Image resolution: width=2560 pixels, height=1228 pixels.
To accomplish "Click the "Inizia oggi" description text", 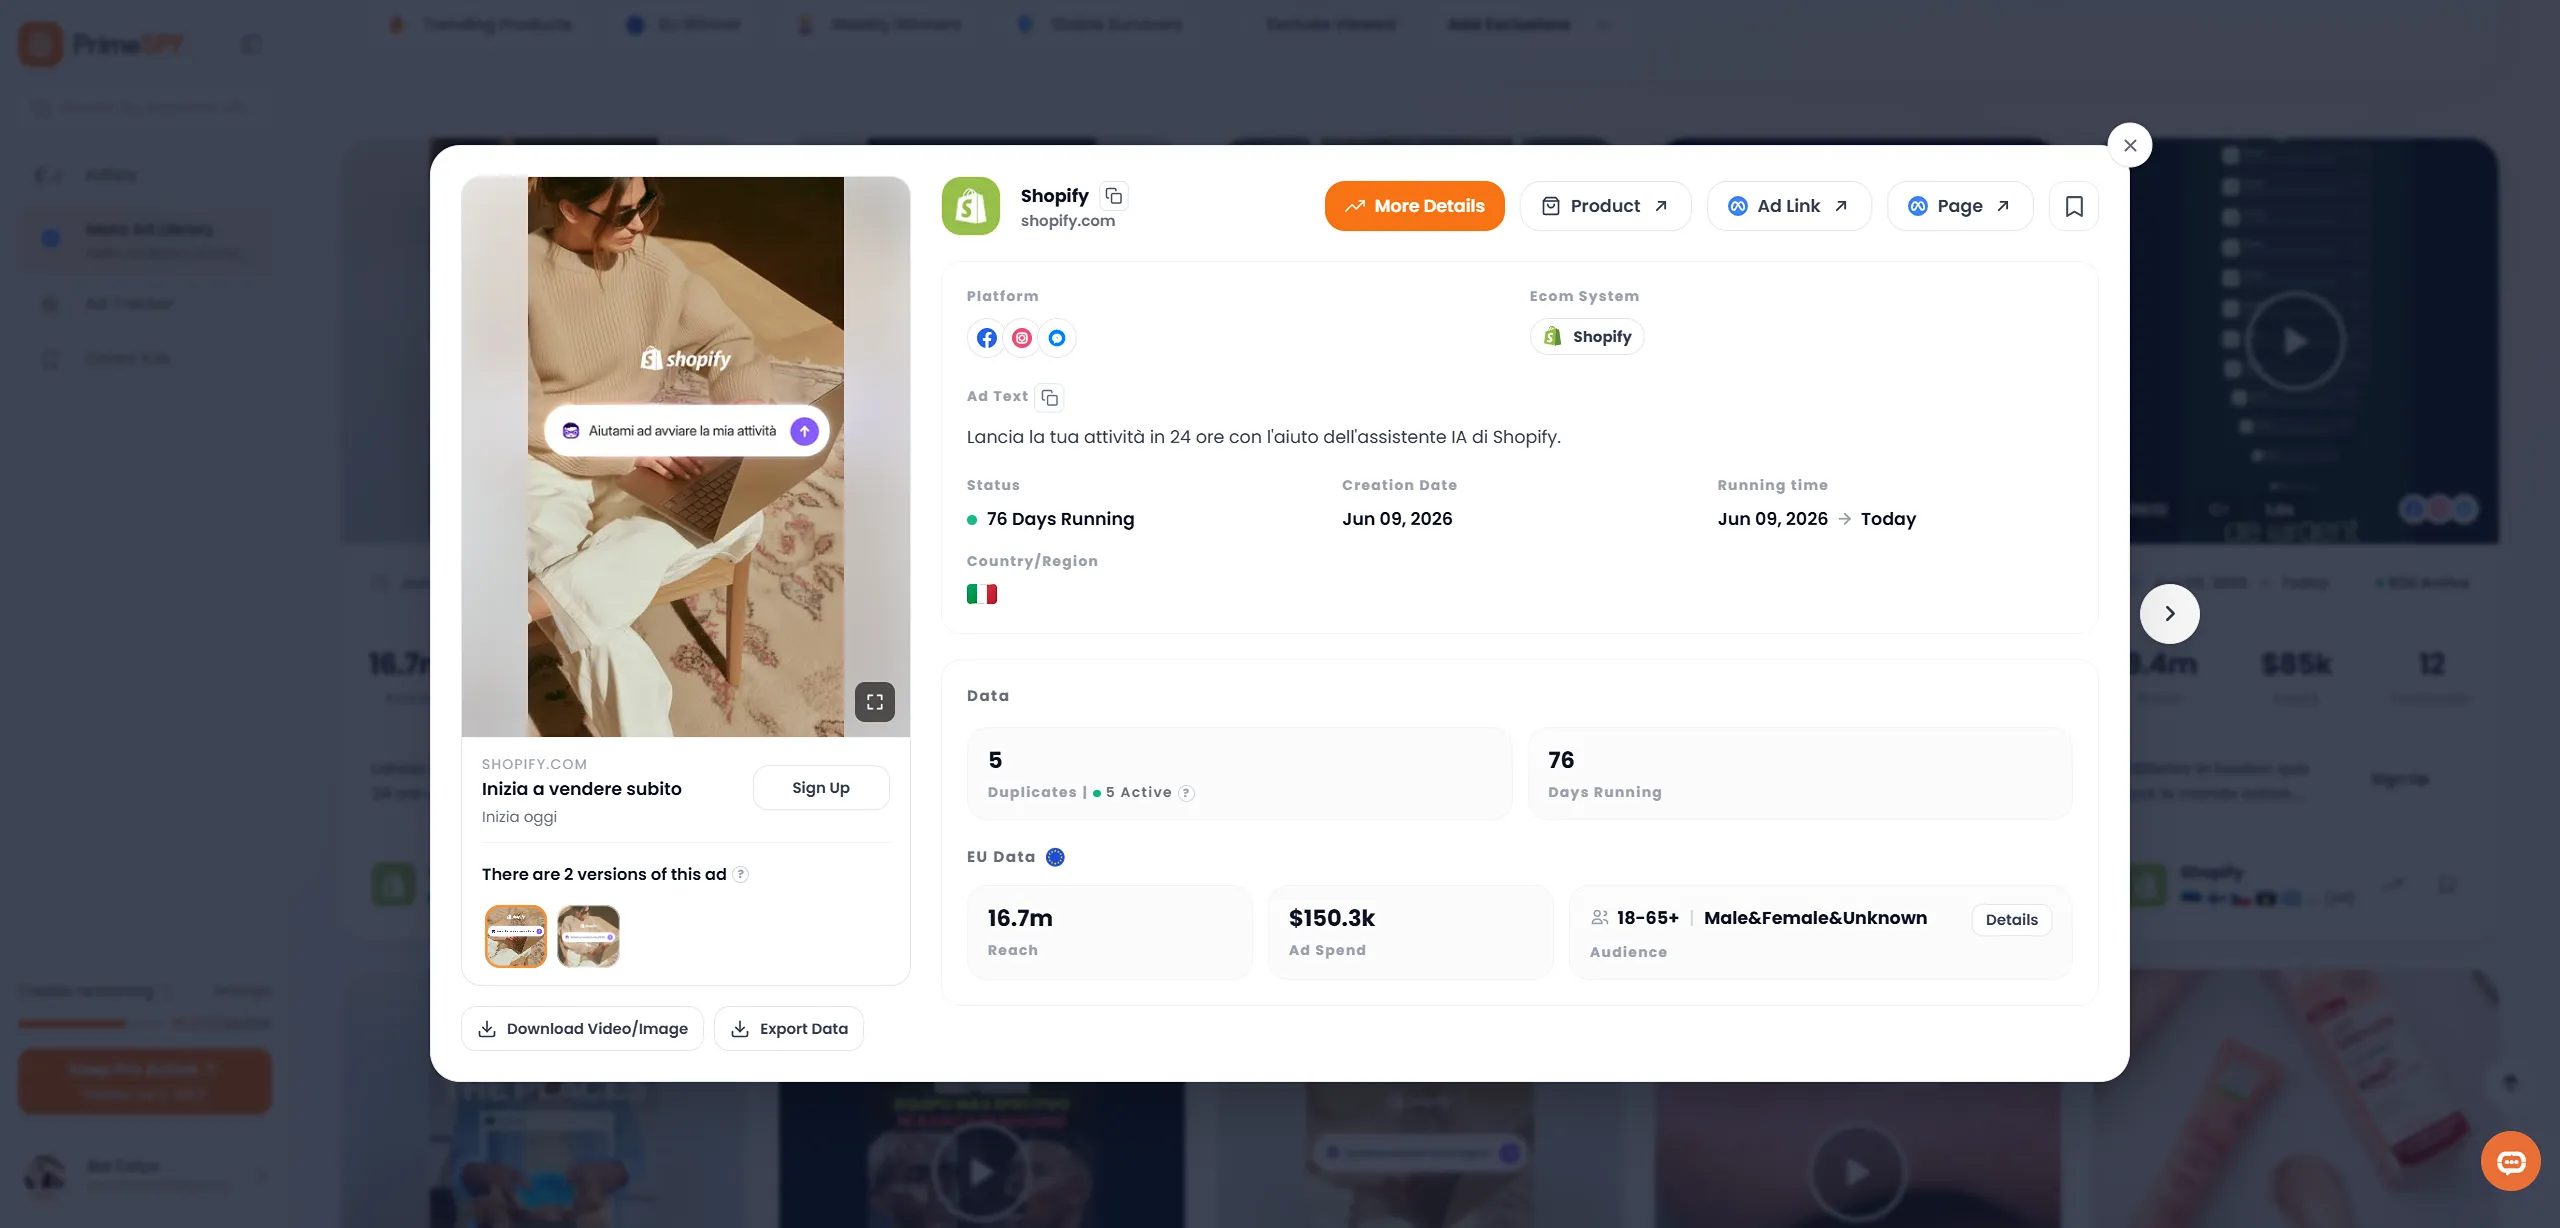I will click(519, 817).
